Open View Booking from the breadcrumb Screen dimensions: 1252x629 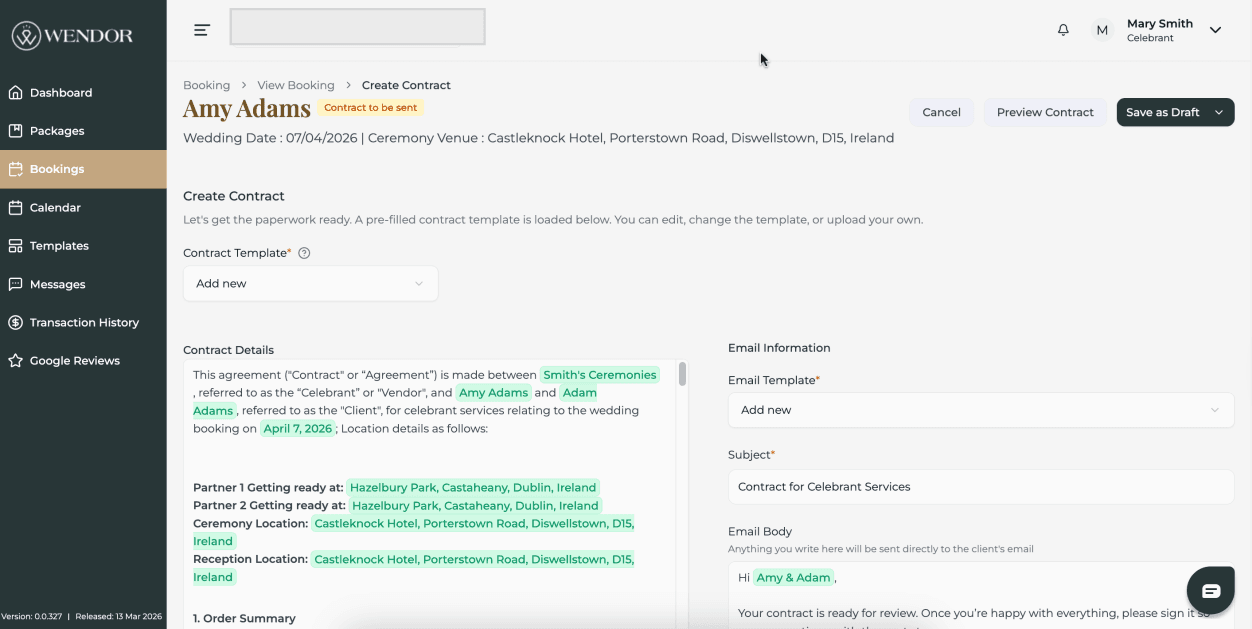[x=296, y=85]
